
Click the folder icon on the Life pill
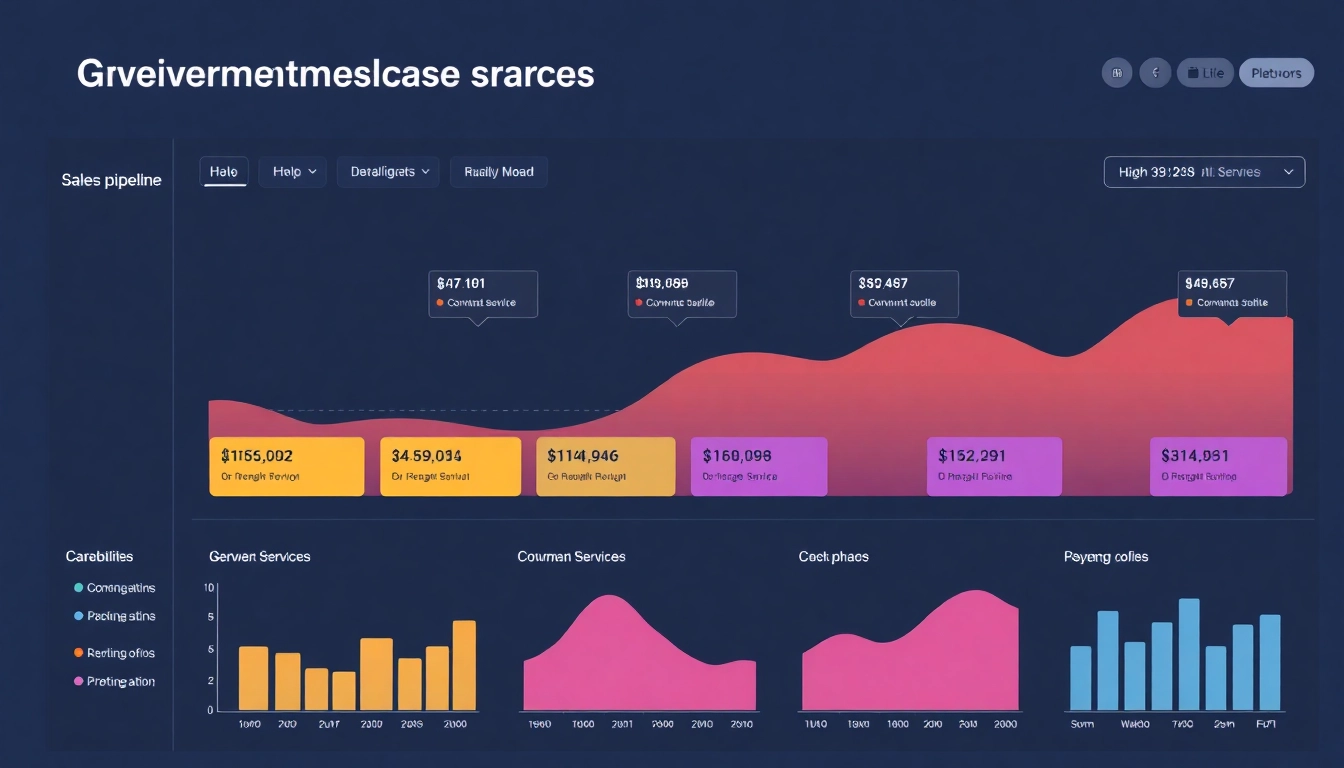click(x=1191, y=73)
